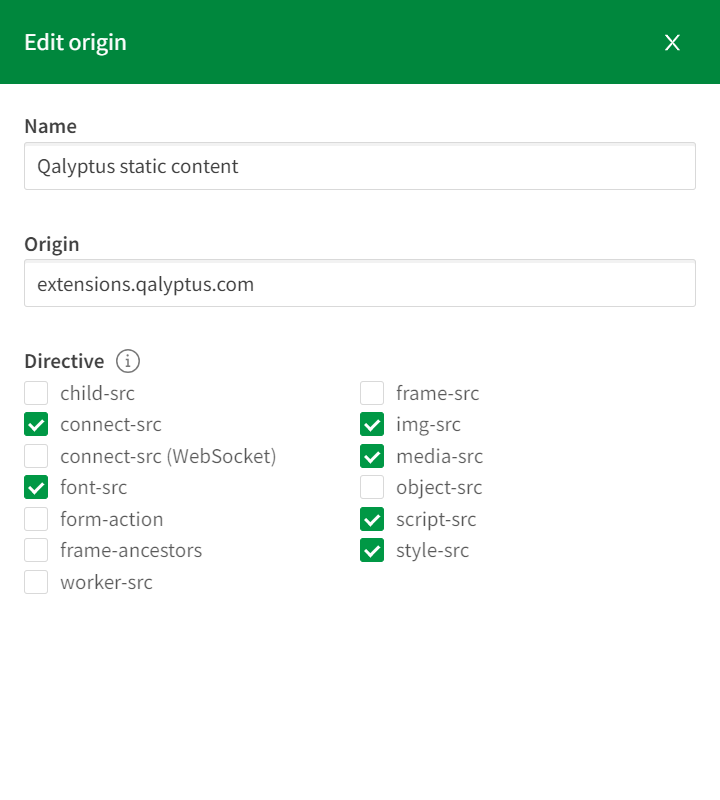
Task: Close the Edit origin dialog
Action: click(x=672, y=42)
